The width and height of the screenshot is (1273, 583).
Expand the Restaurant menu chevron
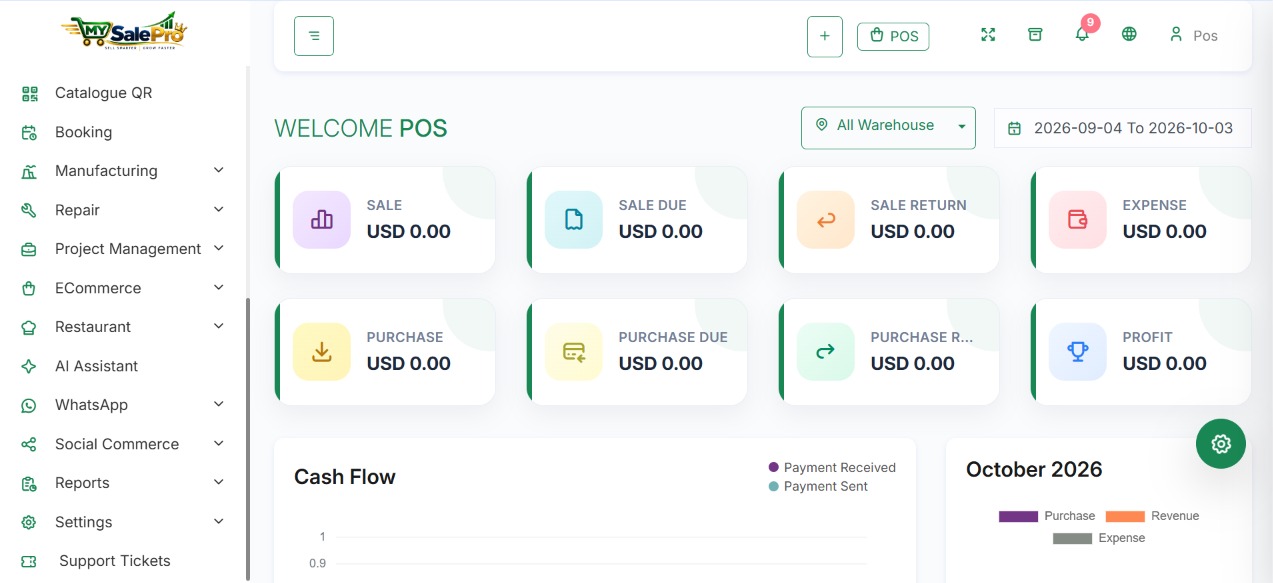click(219, 326)
